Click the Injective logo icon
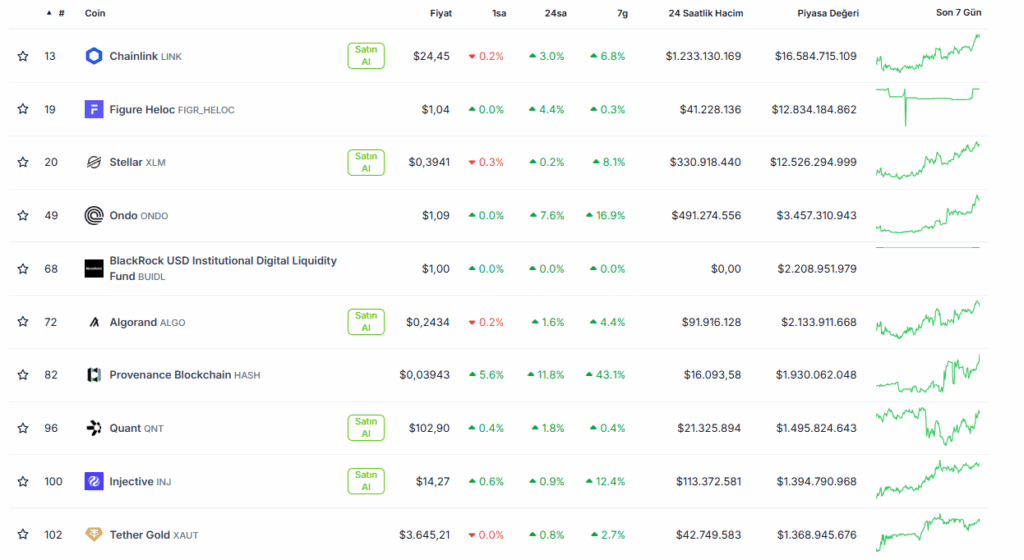 tap(94, 481)
